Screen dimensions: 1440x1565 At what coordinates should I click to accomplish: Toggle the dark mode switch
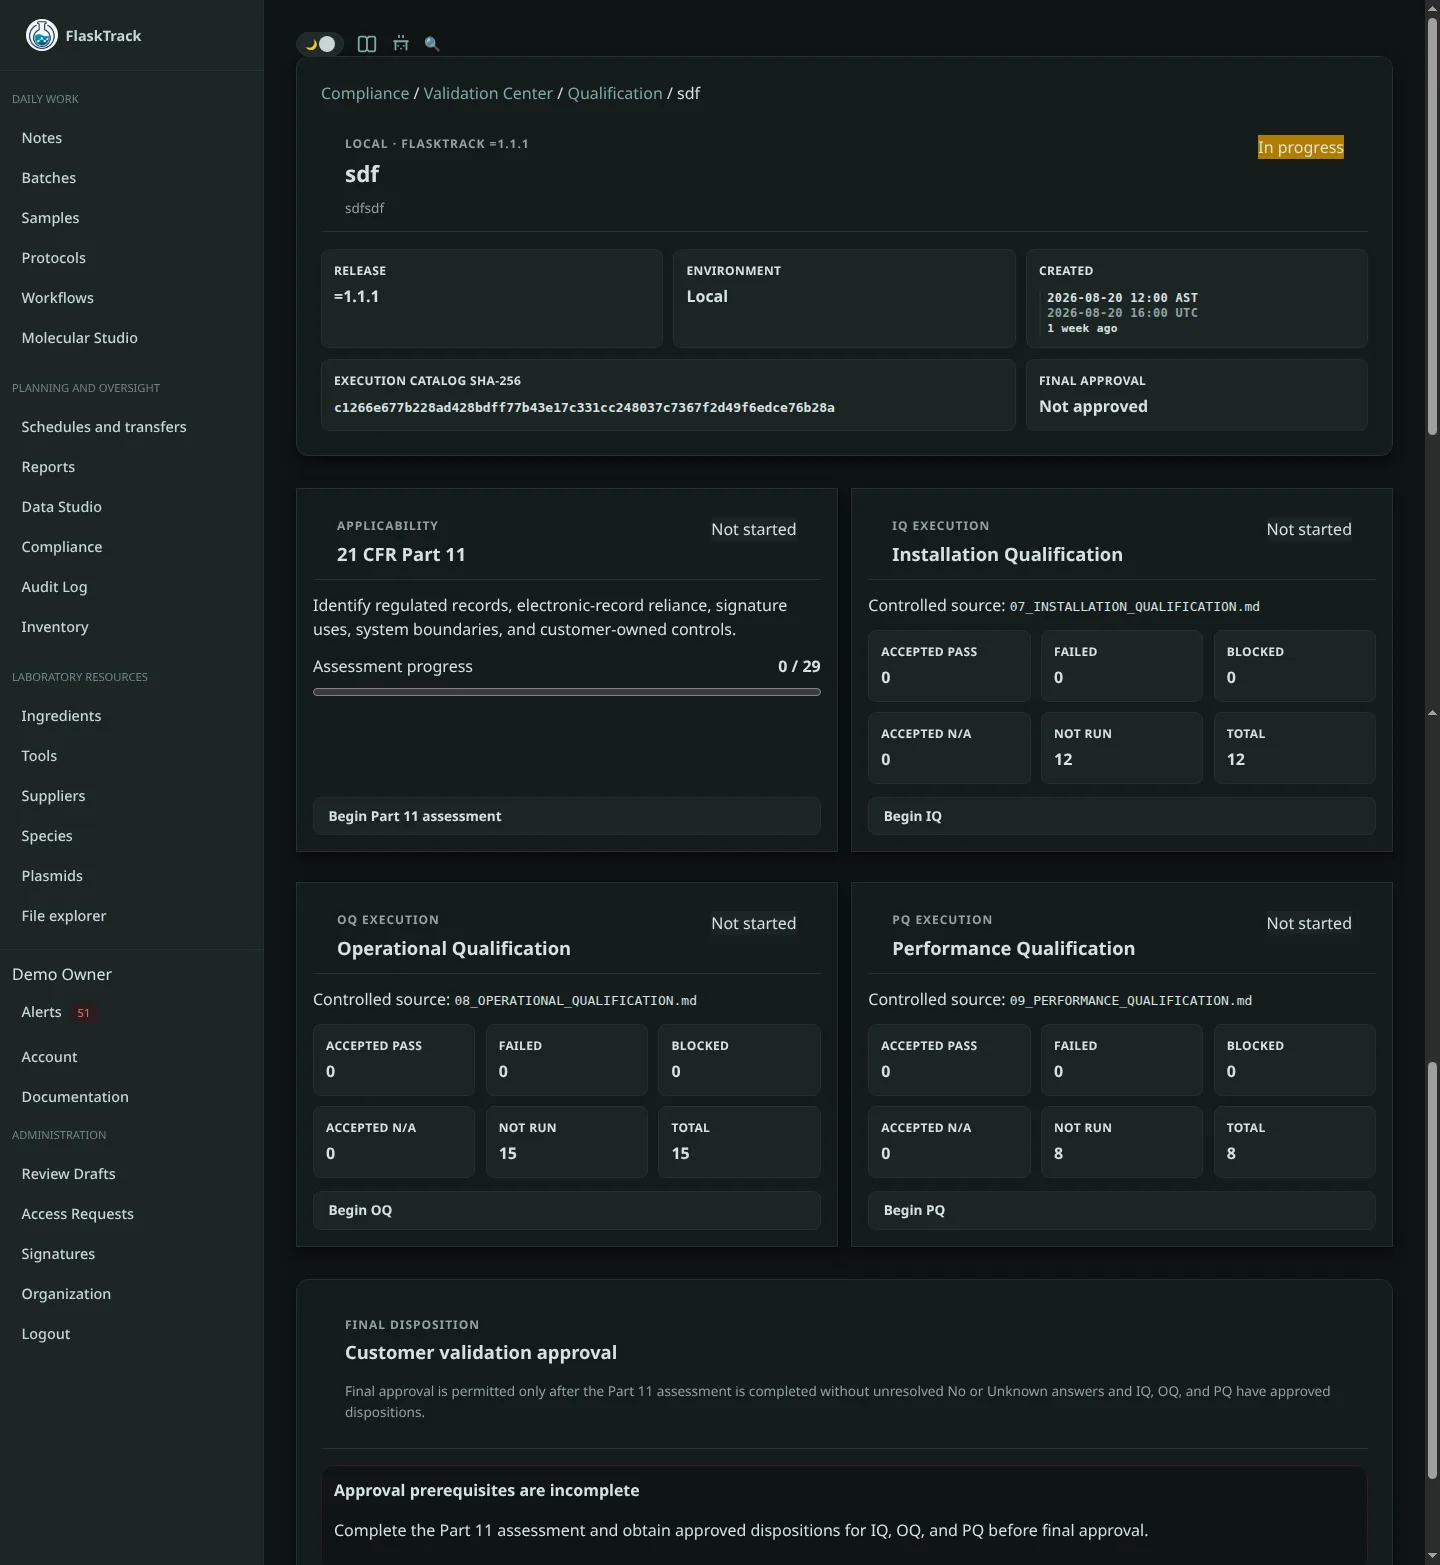coord(320,44)
